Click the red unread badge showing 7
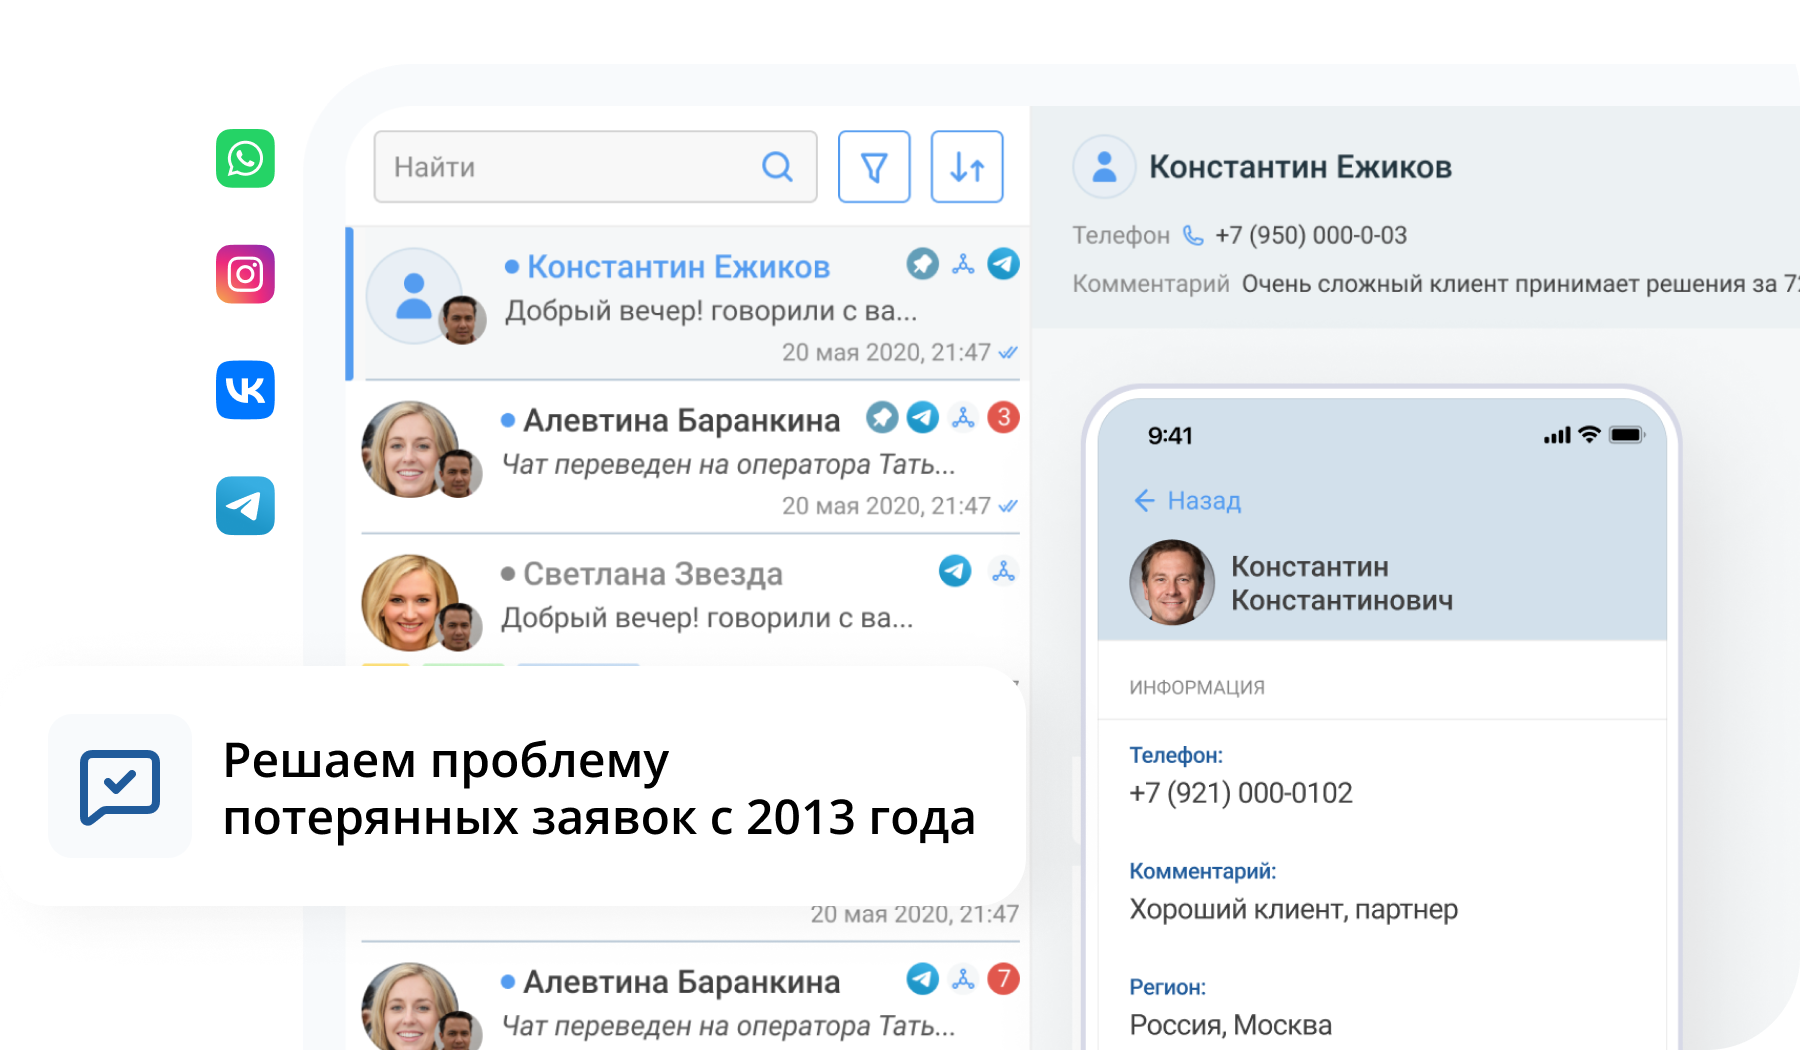The image size is (1800, 1050). 1003,978
